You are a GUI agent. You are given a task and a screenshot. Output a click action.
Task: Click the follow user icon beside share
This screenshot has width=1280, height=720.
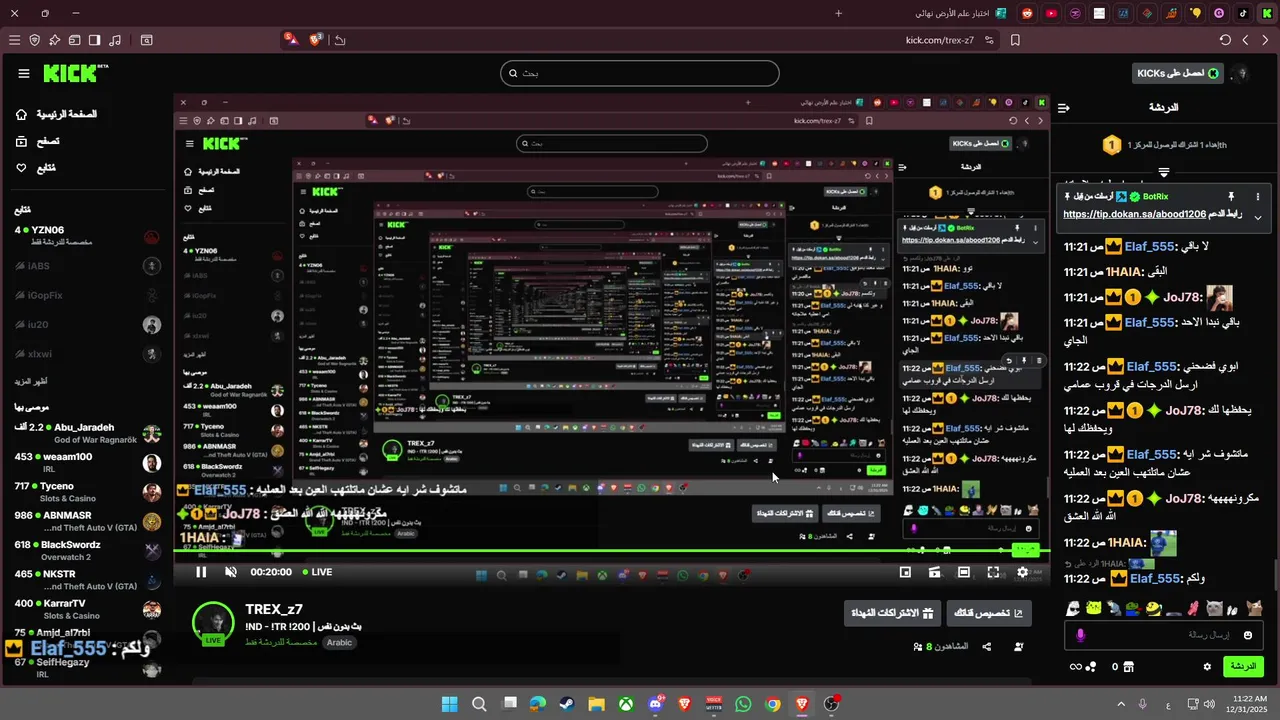1019,646
